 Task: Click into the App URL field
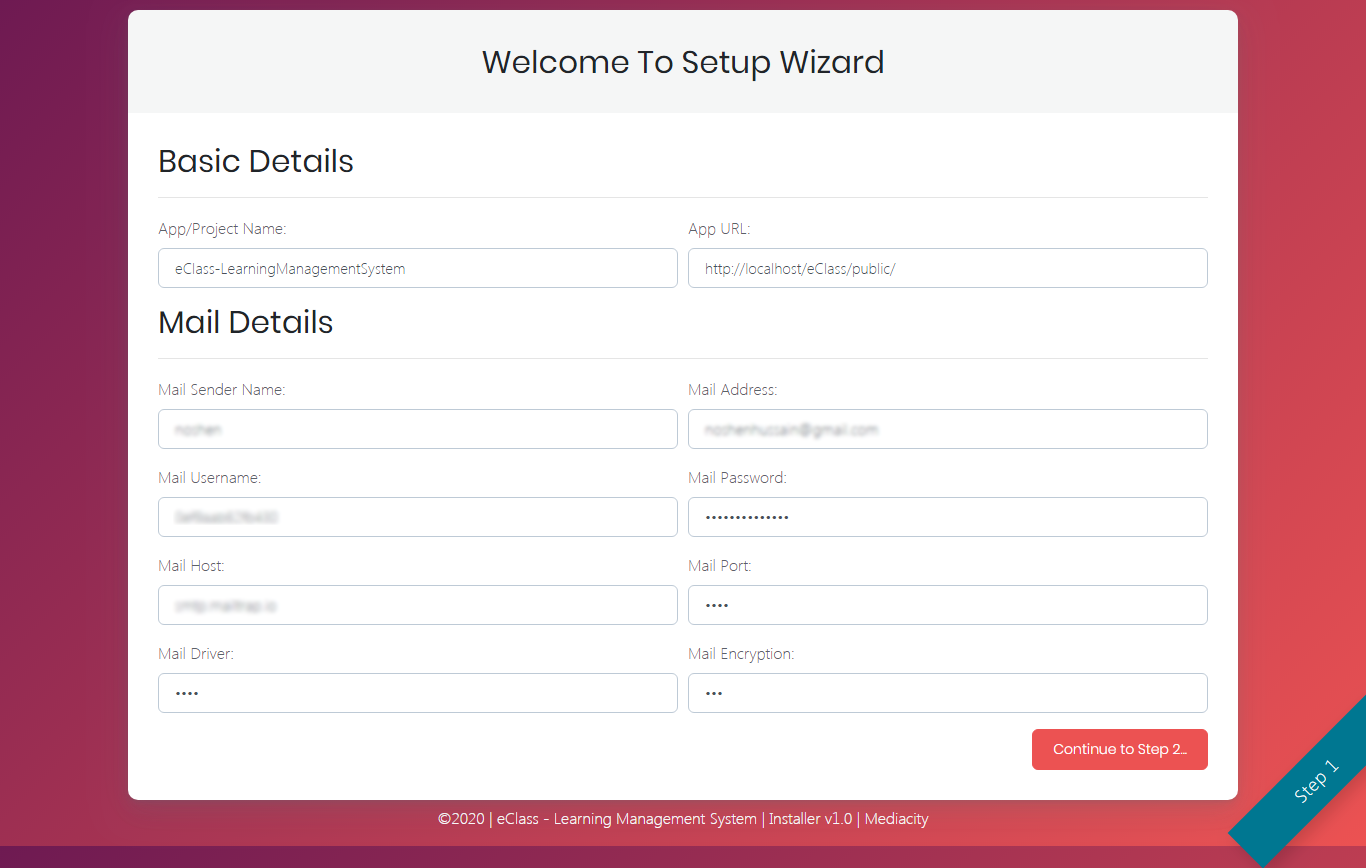(948, 268)
